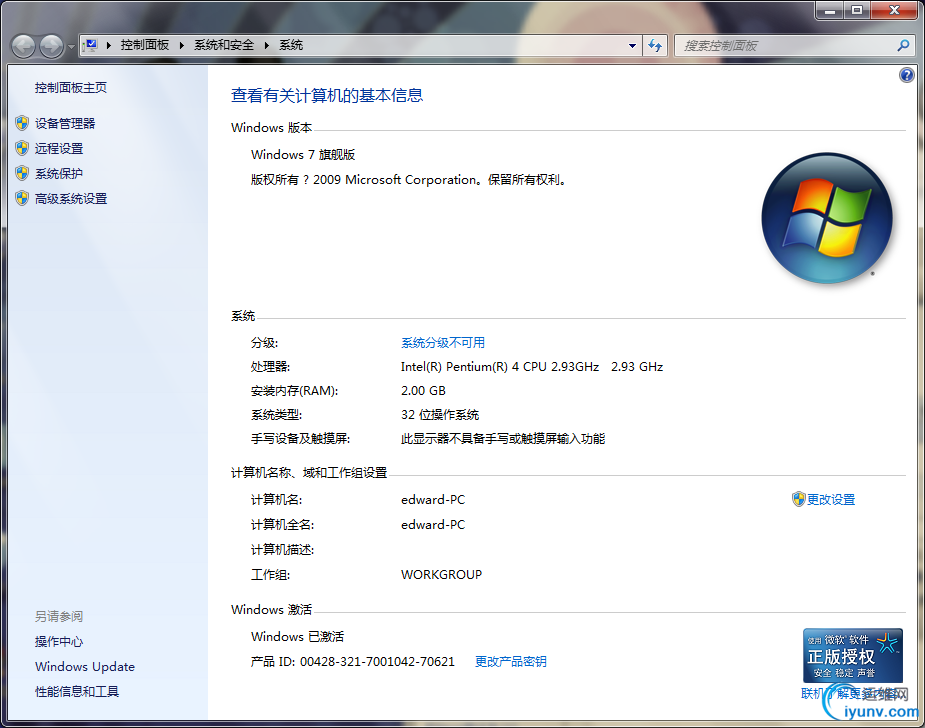The image size is (925, 728).
Task: Click the Windows flag logo image
Action: coord(827,218)
